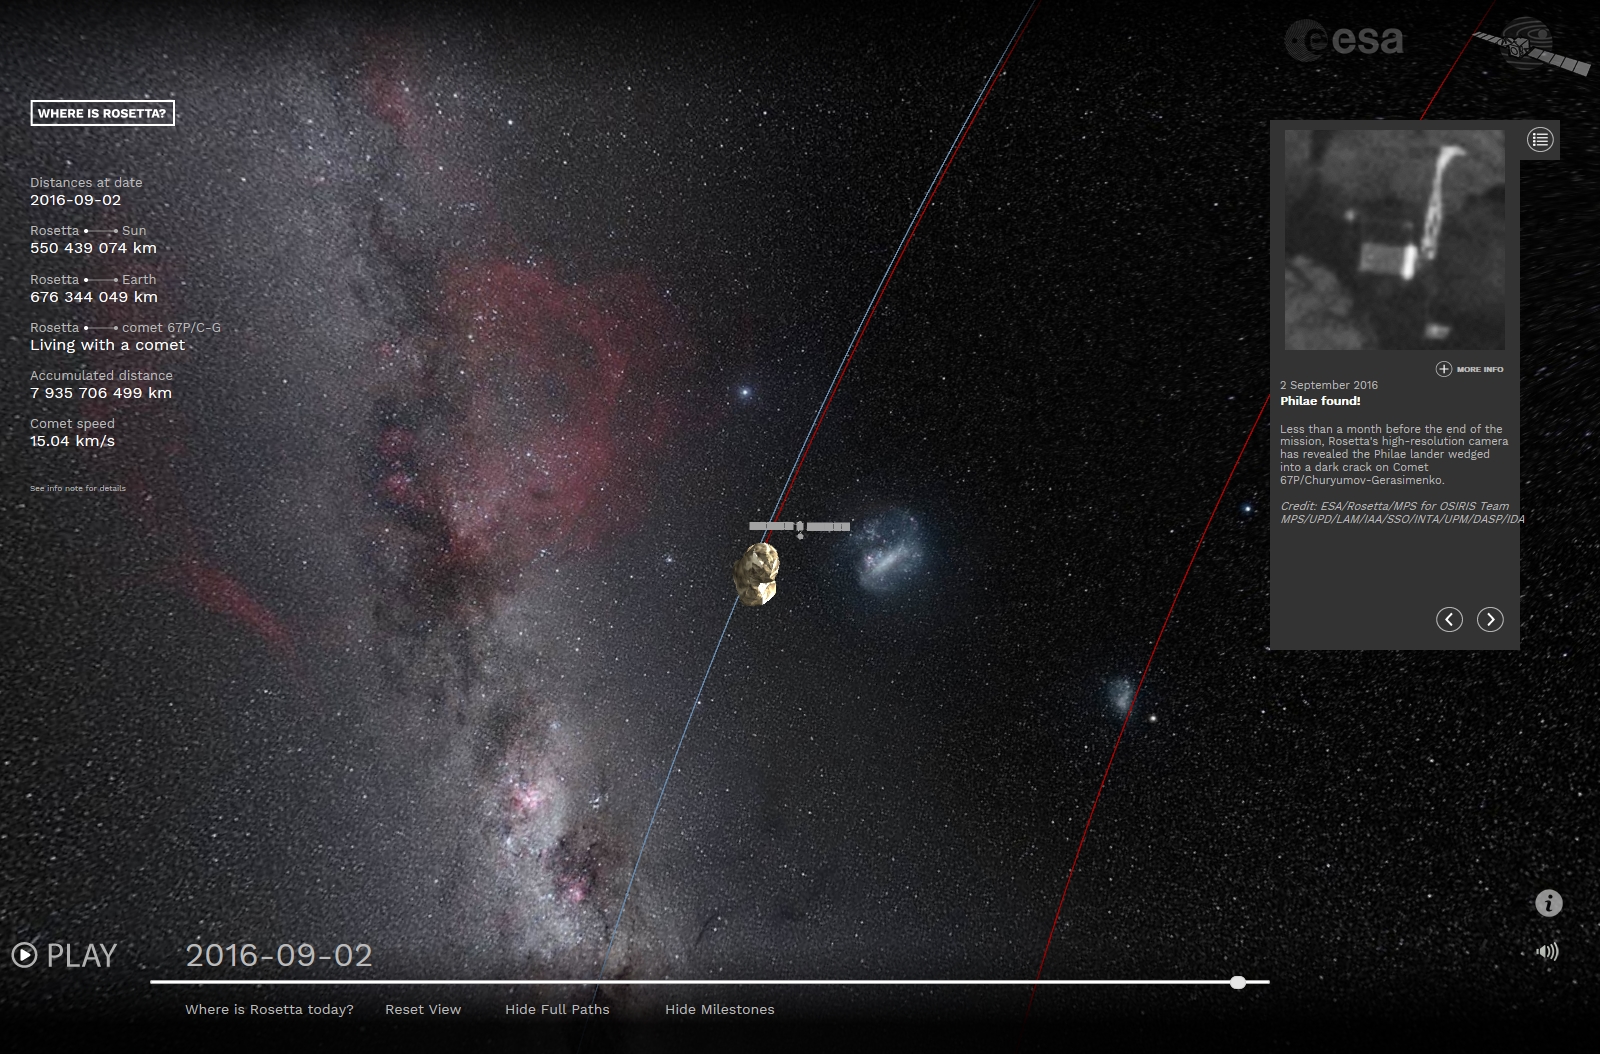Viewport: 1600px width, 1054px height.
Task: Click the 2016-09-02 date display near PLAY
Action: click(279, 955)
